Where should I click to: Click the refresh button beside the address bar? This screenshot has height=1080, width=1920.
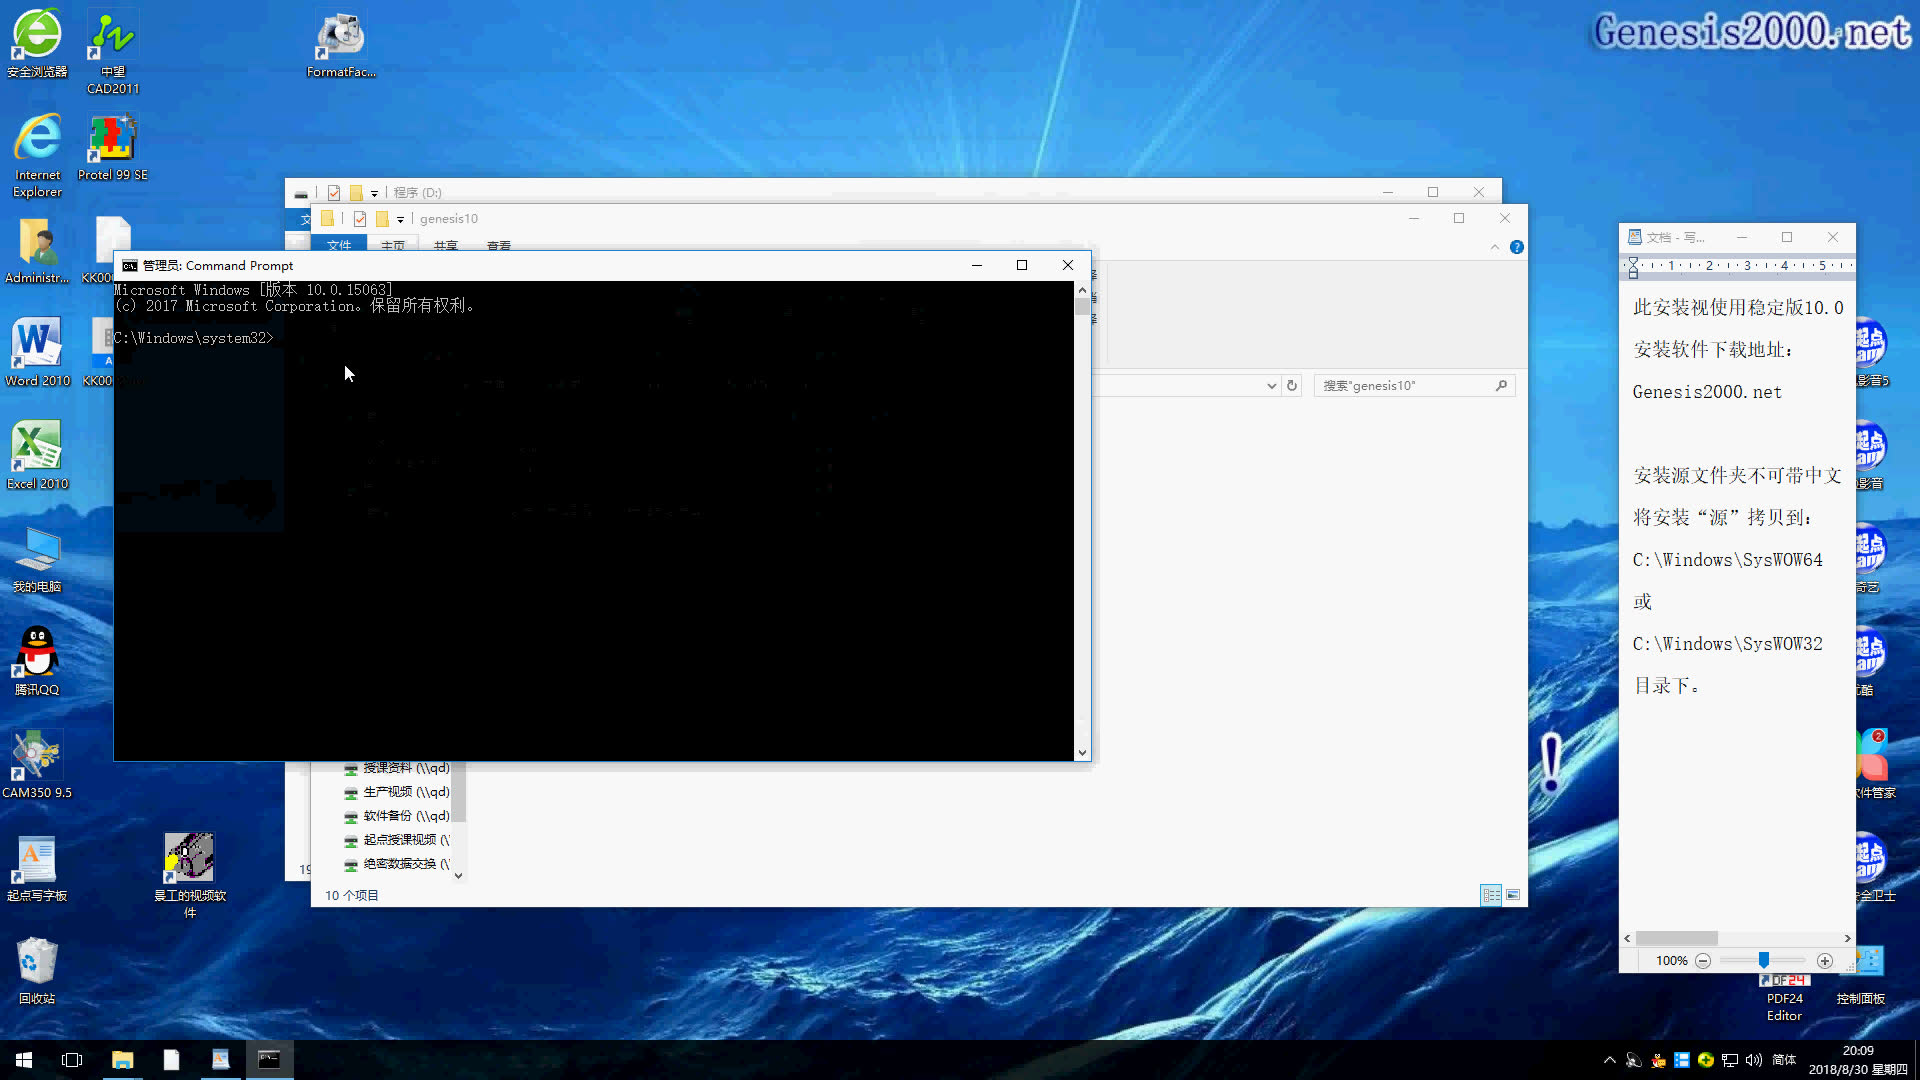point(1292,385)
